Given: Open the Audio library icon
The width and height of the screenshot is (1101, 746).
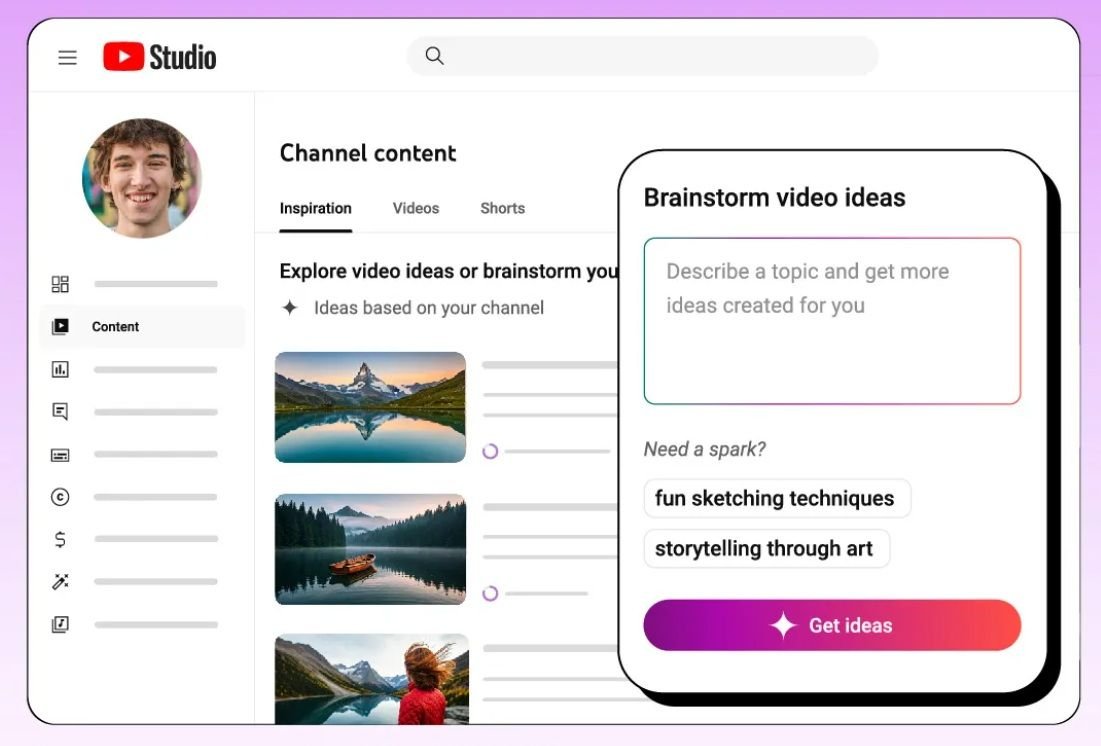Looking at the screenshot, I should [60, 624].
